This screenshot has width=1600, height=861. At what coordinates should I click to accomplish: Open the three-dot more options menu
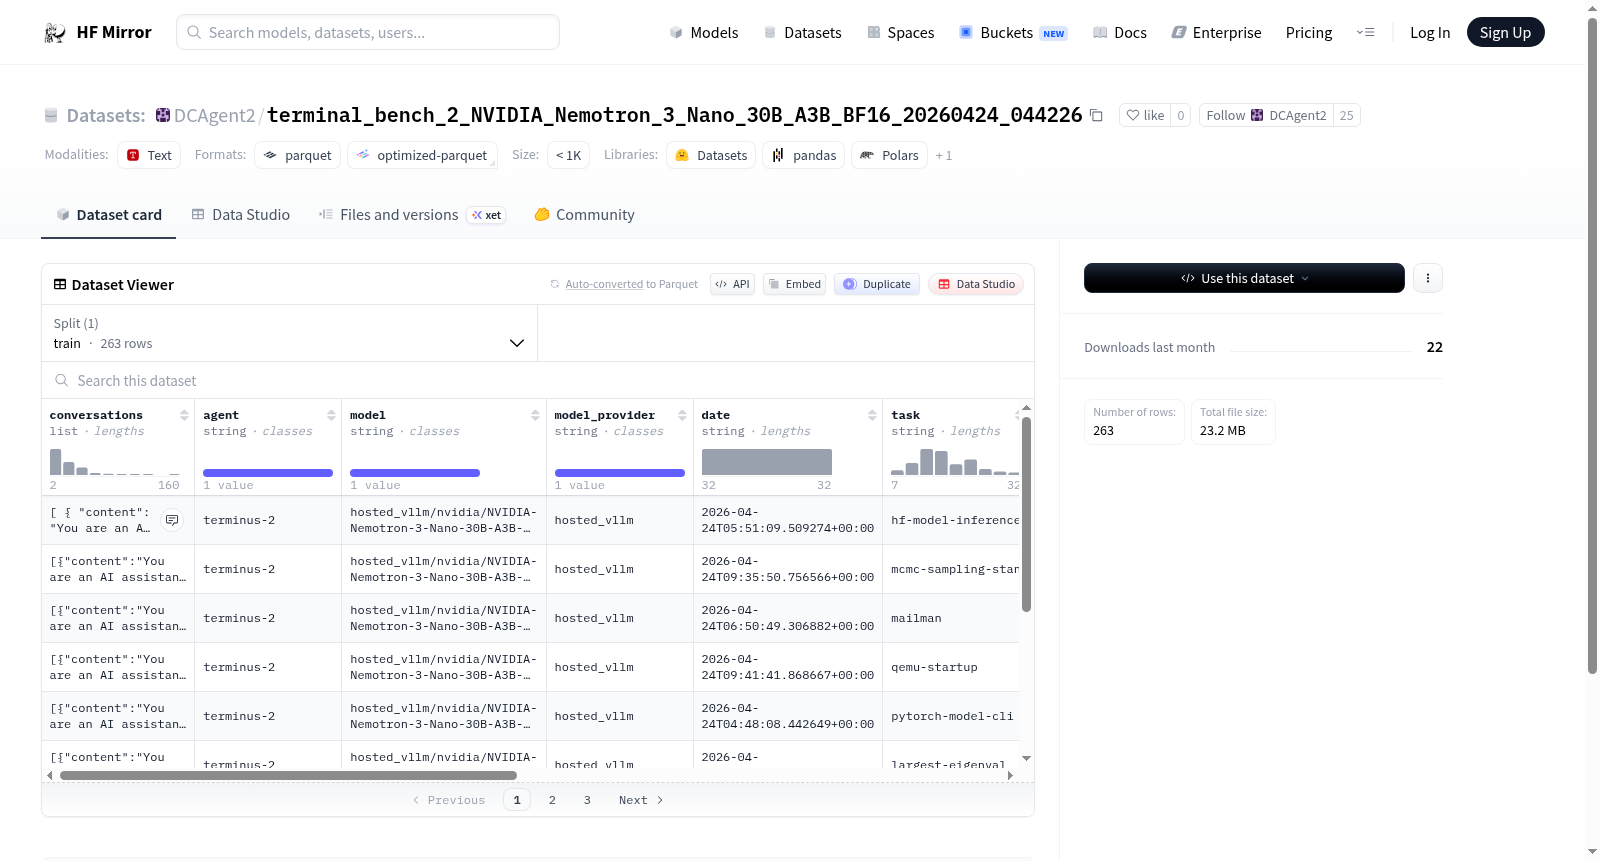(1428, 278)
